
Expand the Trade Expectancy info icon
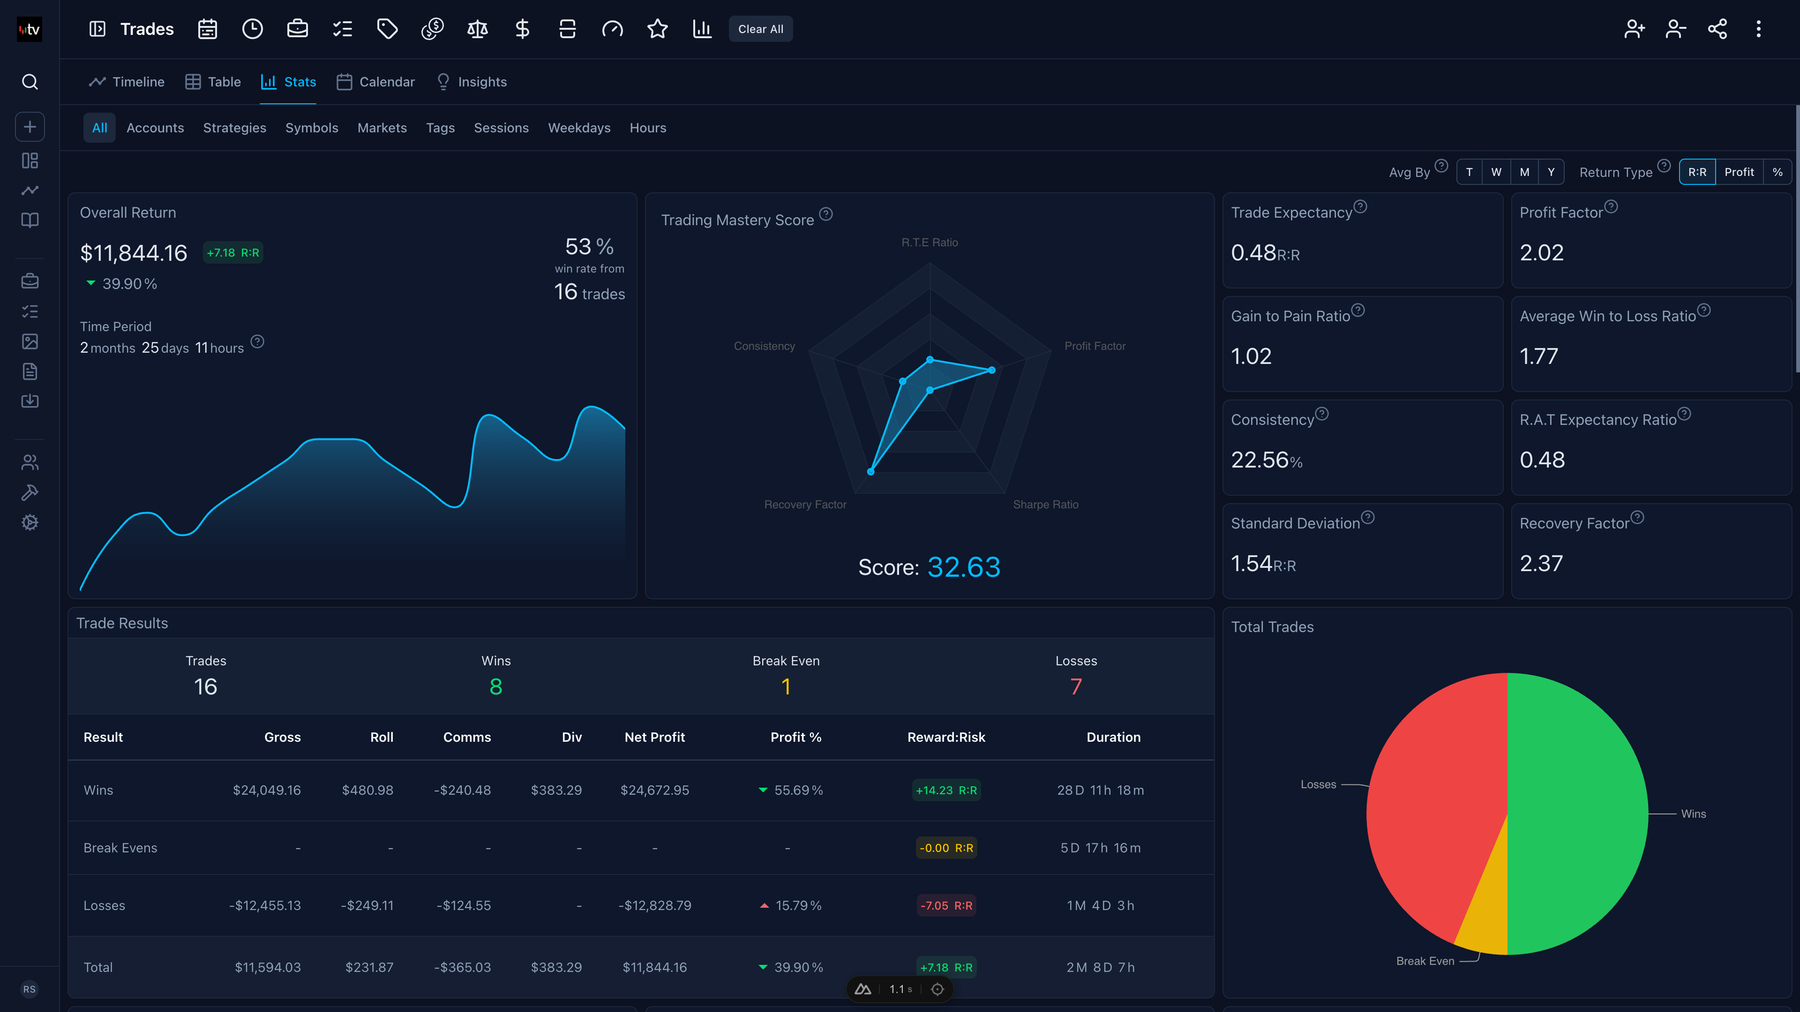click(x=1361, y=206)
